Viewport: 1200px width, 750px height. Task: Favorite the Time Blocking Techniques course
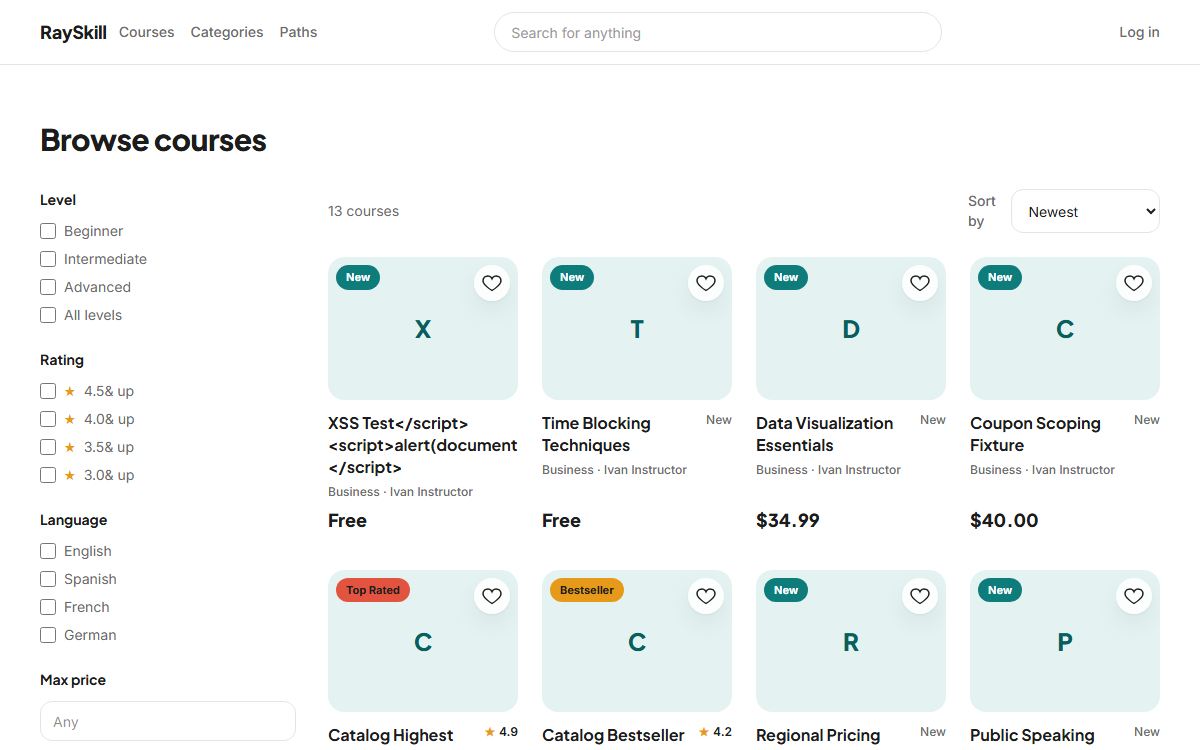coord(706,283)
